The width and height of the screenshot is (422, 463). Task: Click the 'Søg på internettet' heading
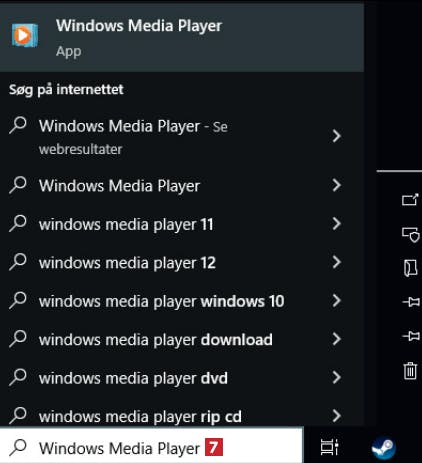point(66,90)
